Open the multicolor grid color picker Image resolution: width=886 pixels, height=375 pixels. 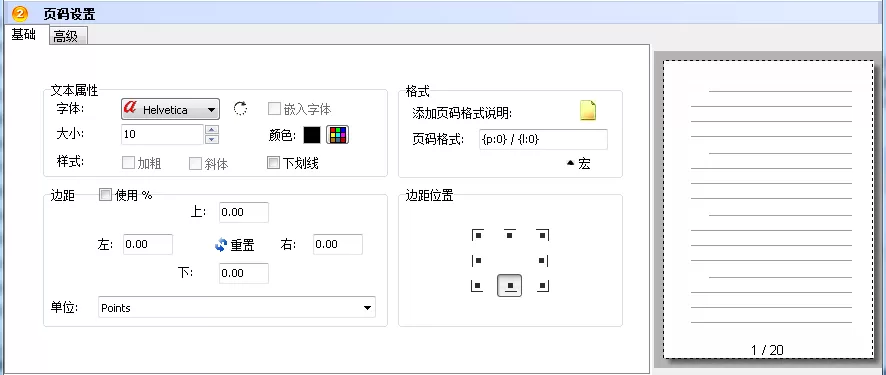click(x=338, y=135)
